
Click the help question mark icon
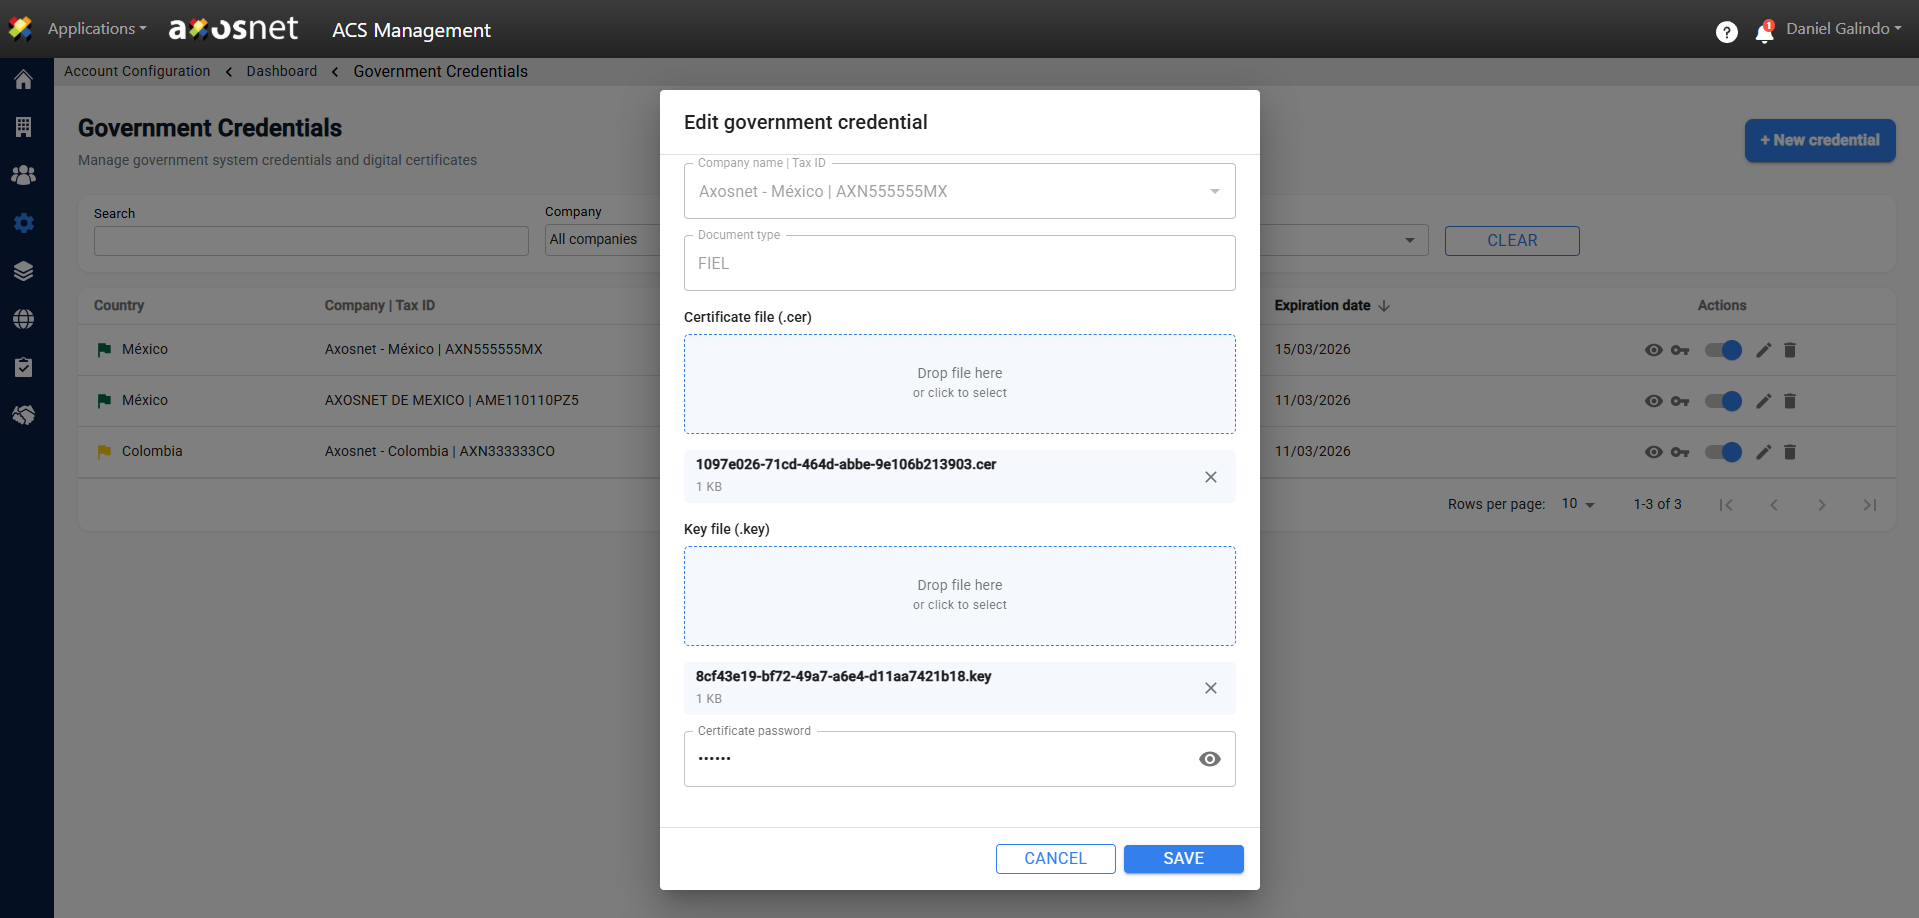pyautogui.click(x=1726, y=32)
